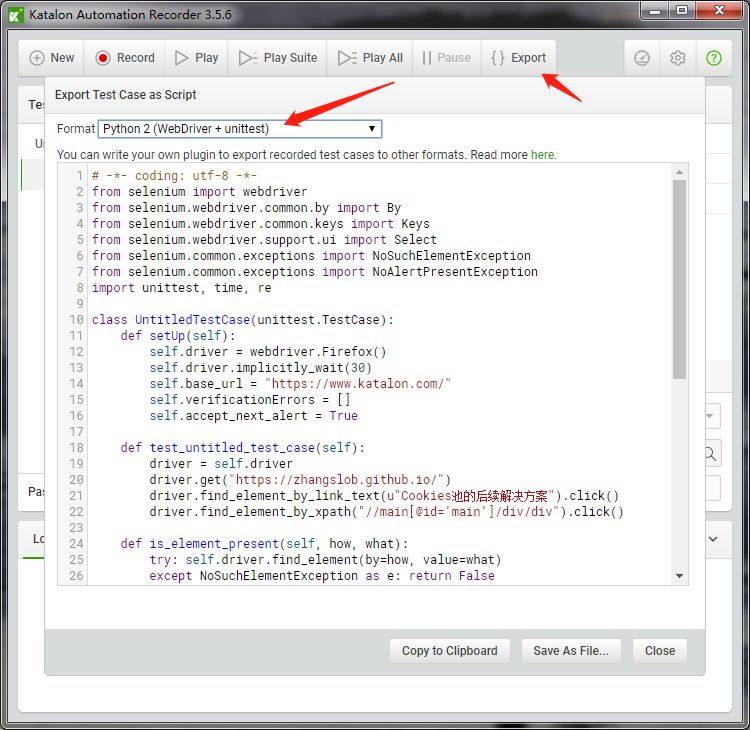750x730 pixels.
Task: Click the NoAlertPresentException import line
Action: click(315, 272)
